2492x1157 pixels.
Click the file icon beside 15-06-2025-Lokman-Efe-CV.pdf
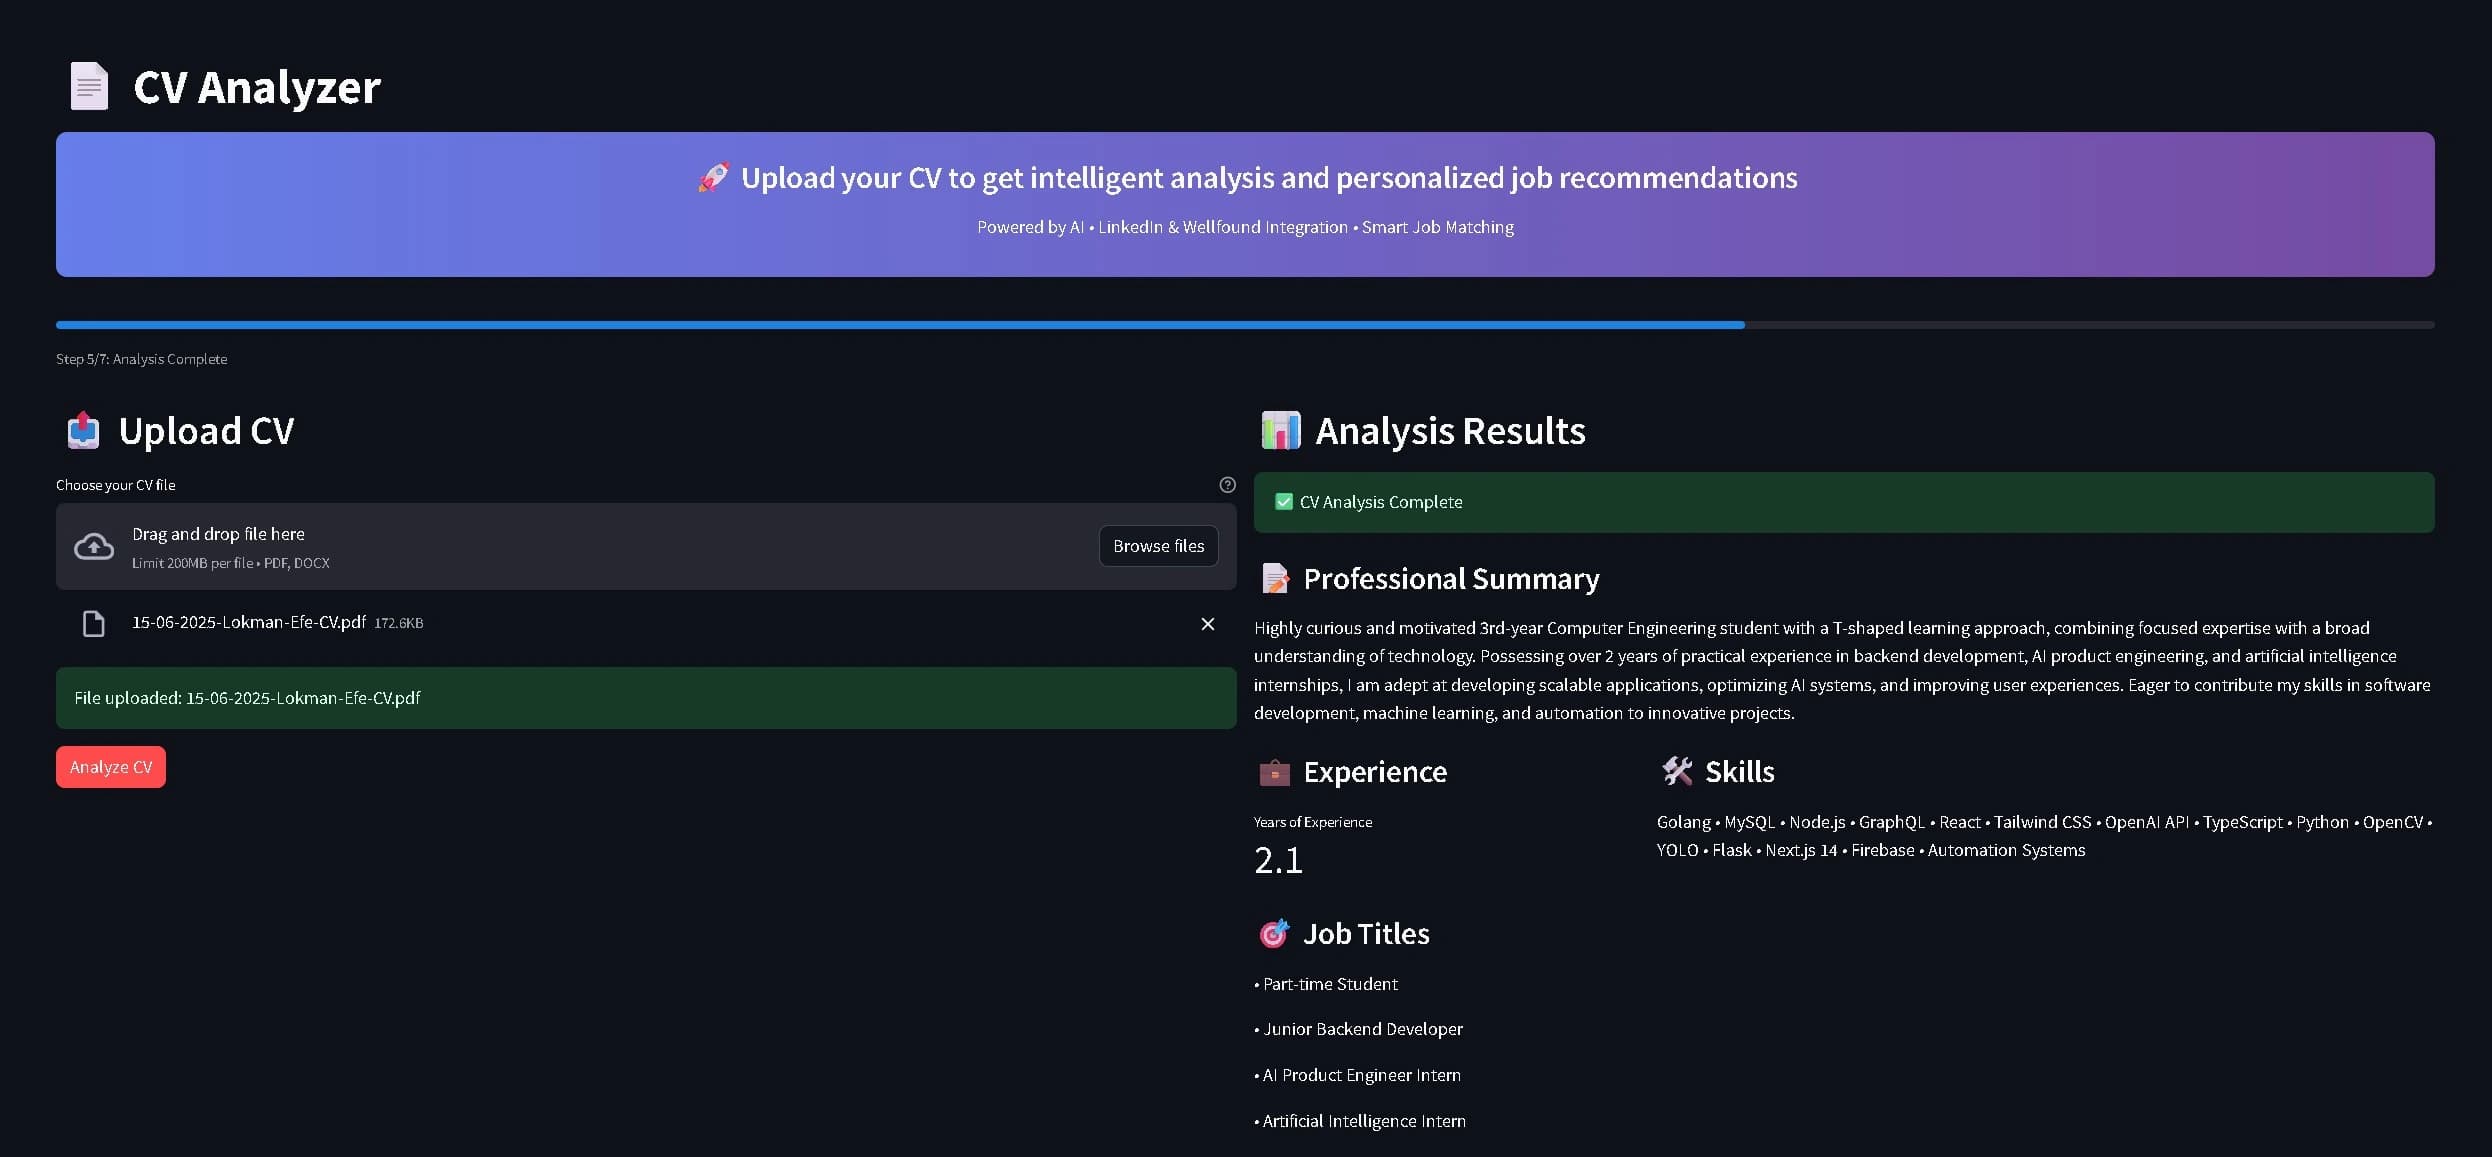coord(93,623)
